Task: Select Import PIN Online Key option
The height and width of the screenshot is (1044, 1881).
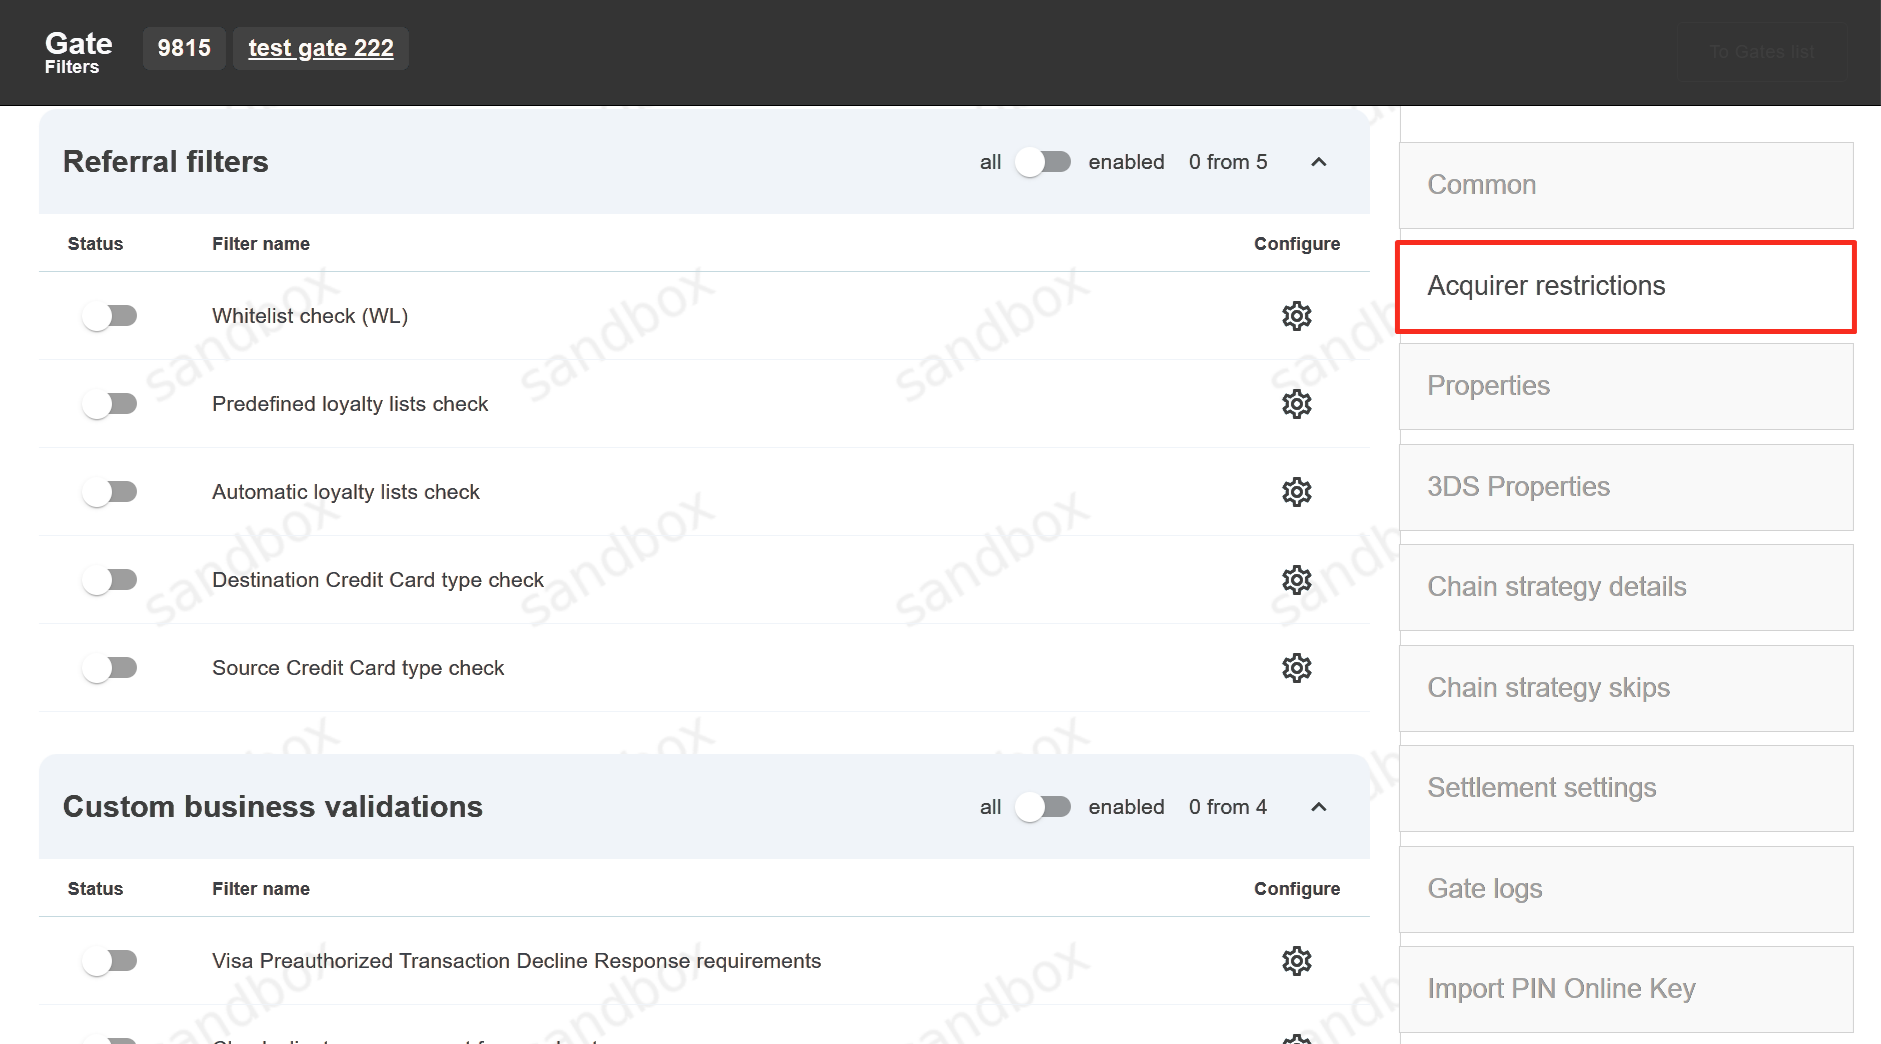Action: (1625, 989)
